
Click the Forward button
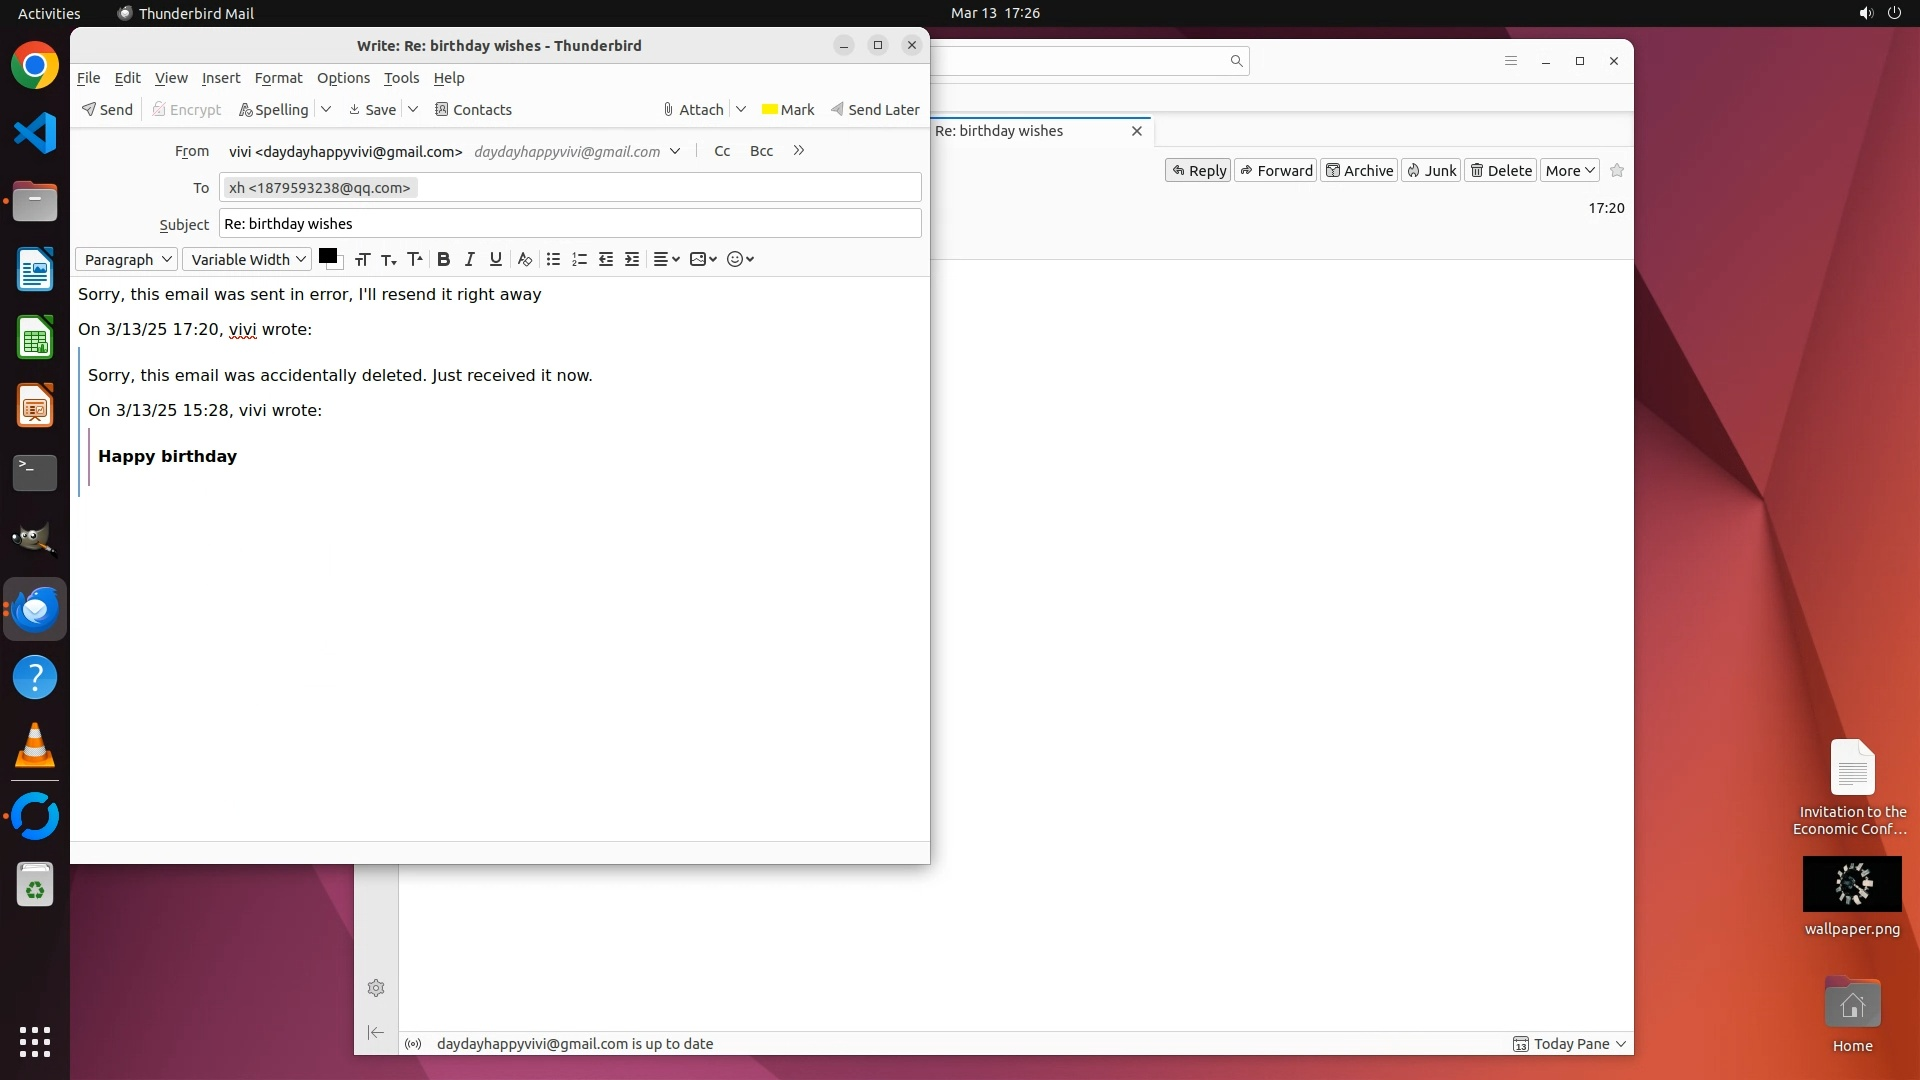pos(1275,171)
